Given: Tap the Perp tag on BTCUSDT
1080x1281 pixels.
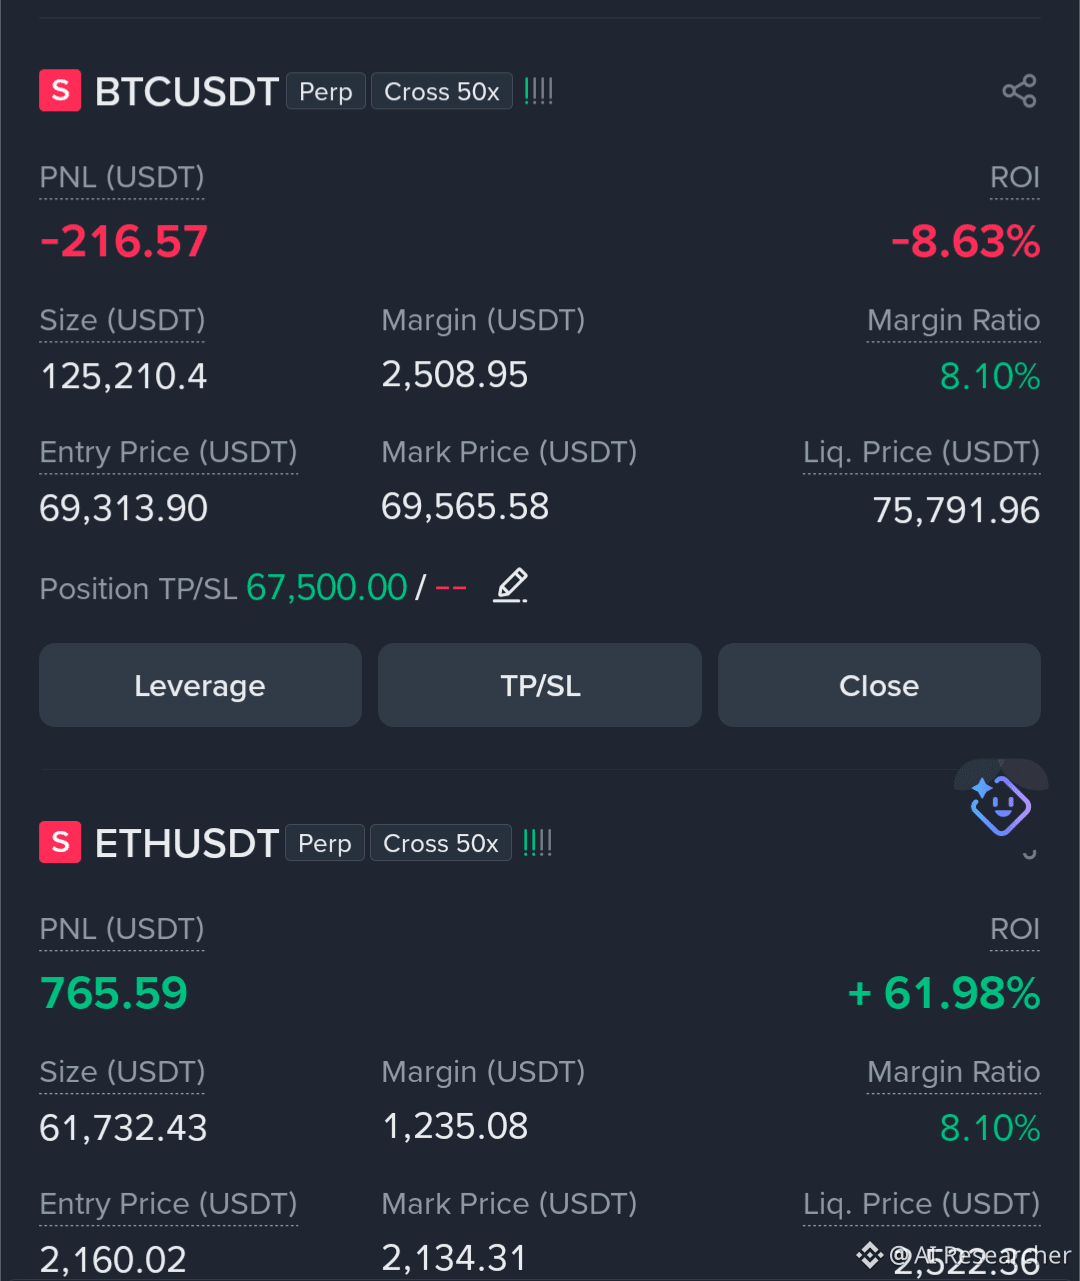Looking at the screenshot, I should [326, 91].
